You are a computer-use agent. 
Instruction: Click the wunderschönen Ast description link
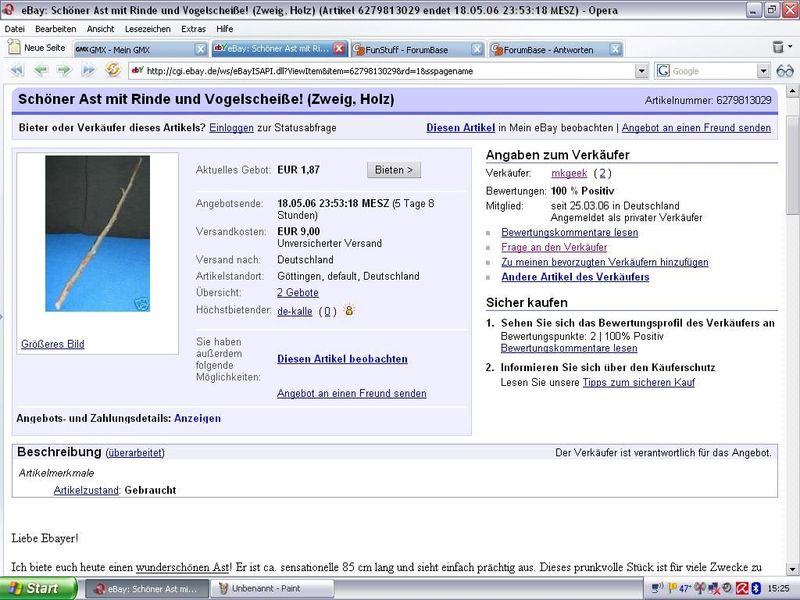[182, 567]
